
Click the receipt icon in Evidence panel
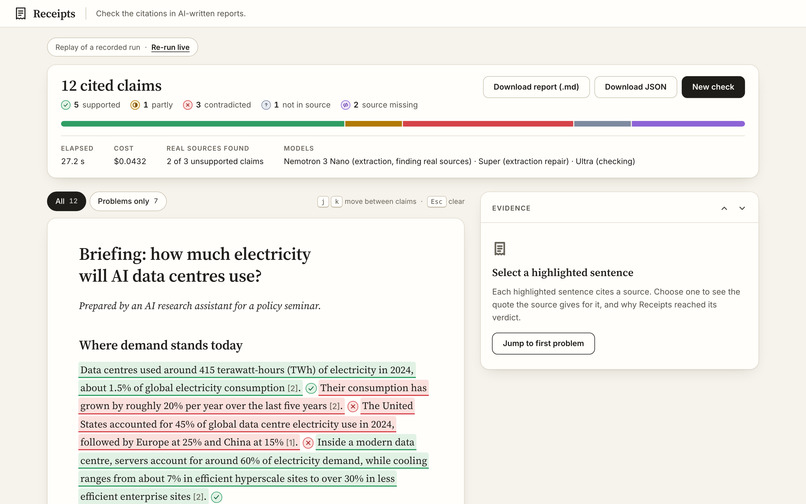tap(500, 248)
